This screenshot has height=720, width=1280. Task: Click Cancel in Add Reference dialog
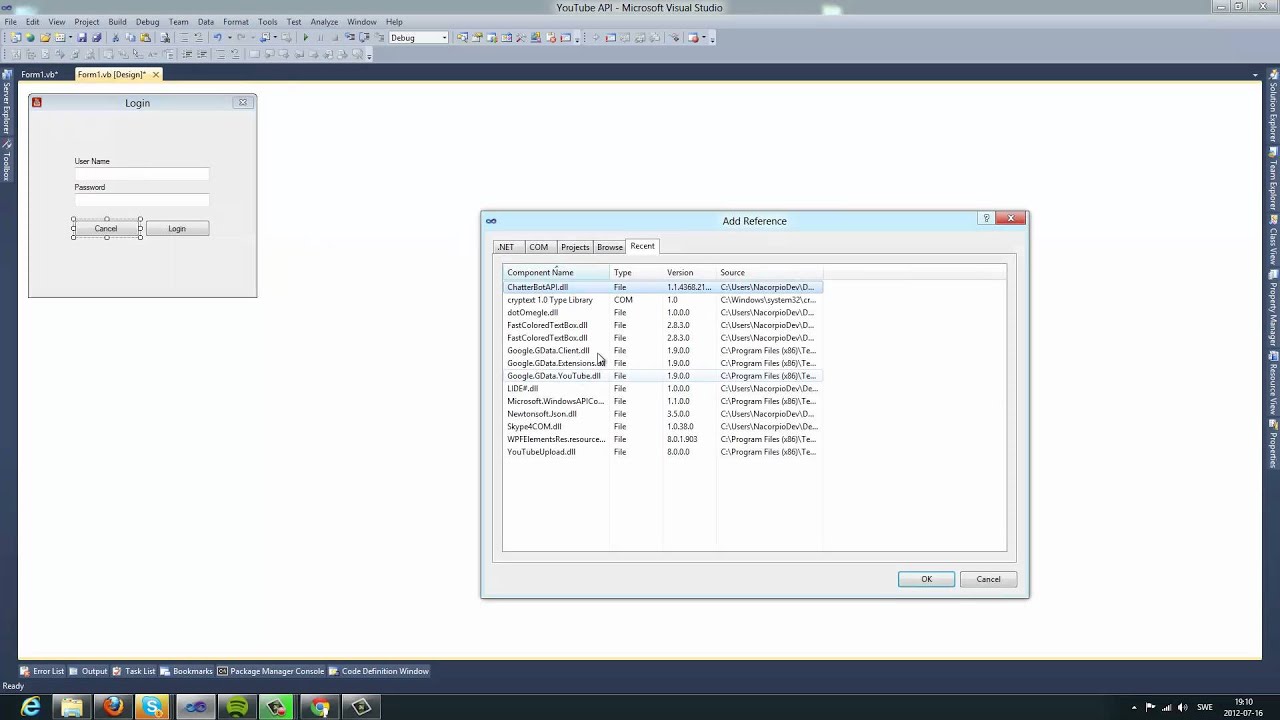(988, 579)
